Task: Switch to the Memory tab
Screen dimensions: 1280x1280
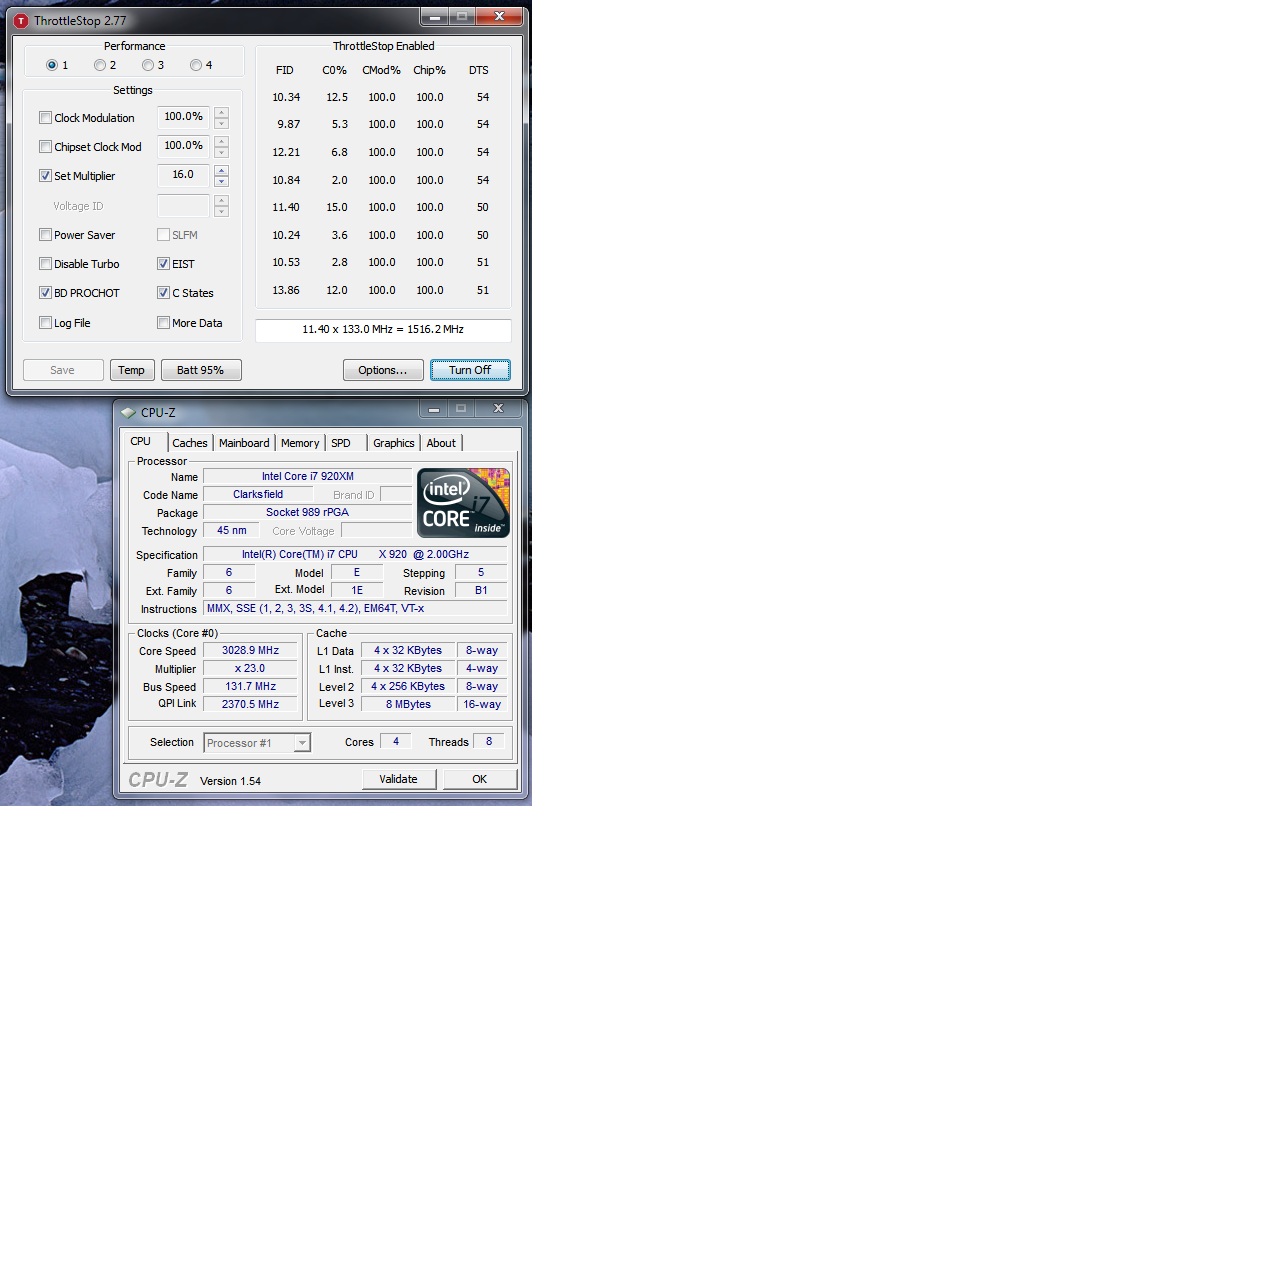Action: click(300, 443)
